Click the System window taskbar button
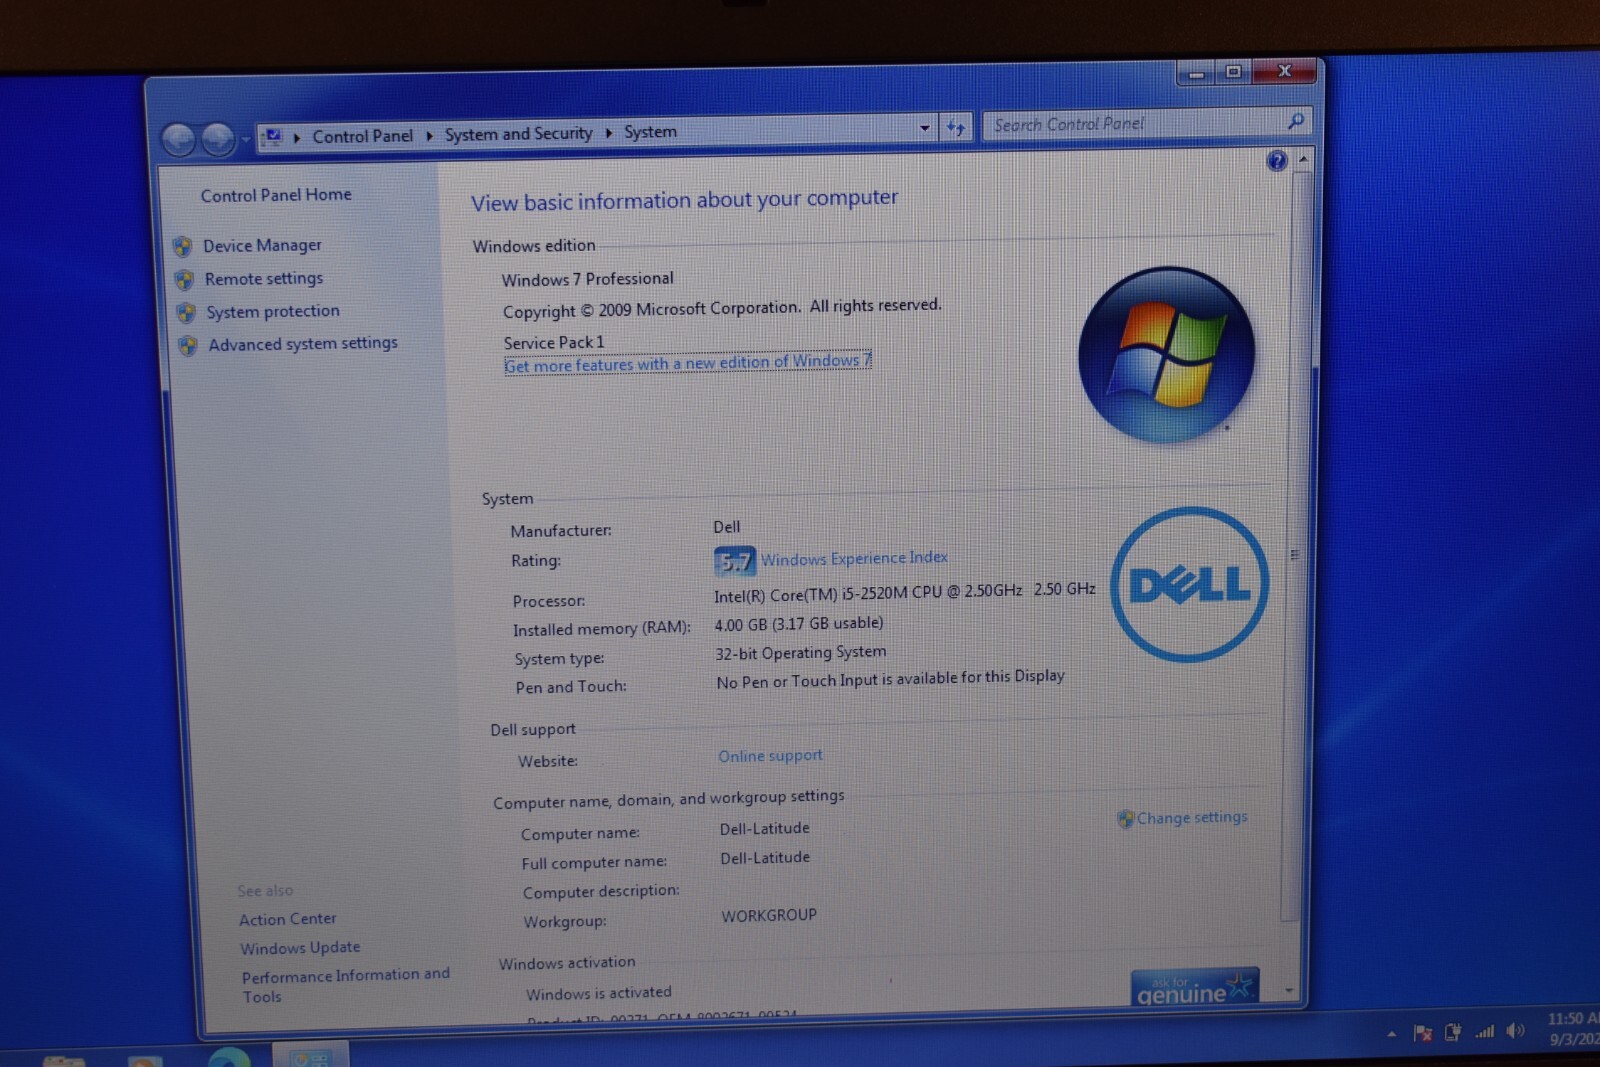Image resolution: width=1600 pixels, height=1067 pixels. [310, 1056]
